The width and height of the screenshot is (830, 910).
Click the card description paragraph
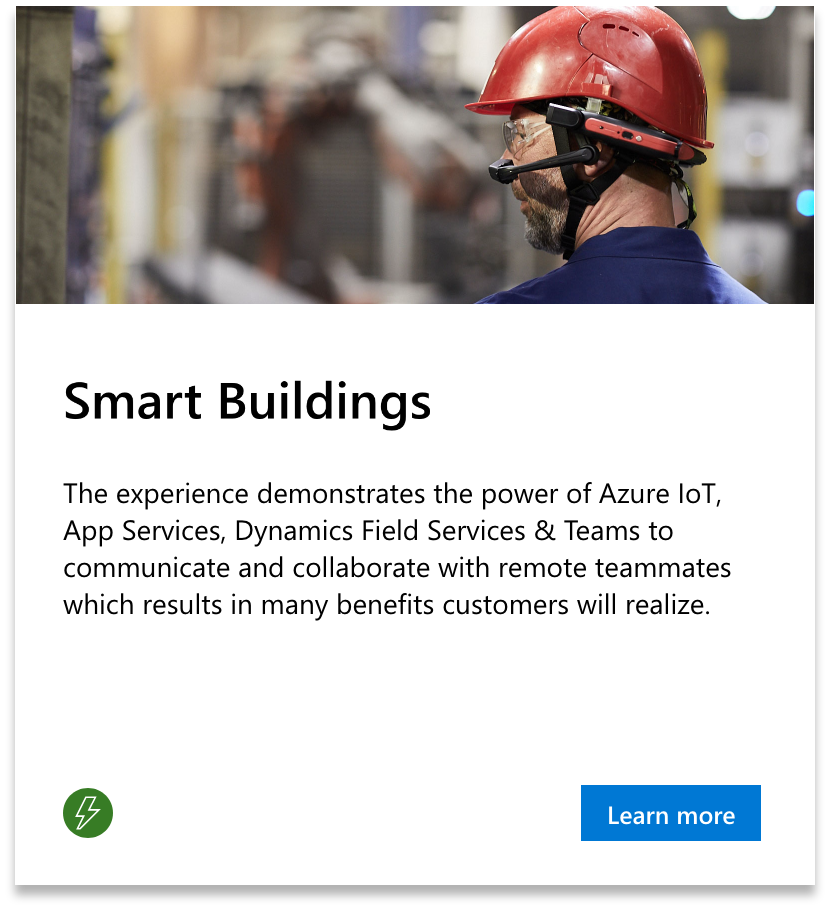coord(397,550)
